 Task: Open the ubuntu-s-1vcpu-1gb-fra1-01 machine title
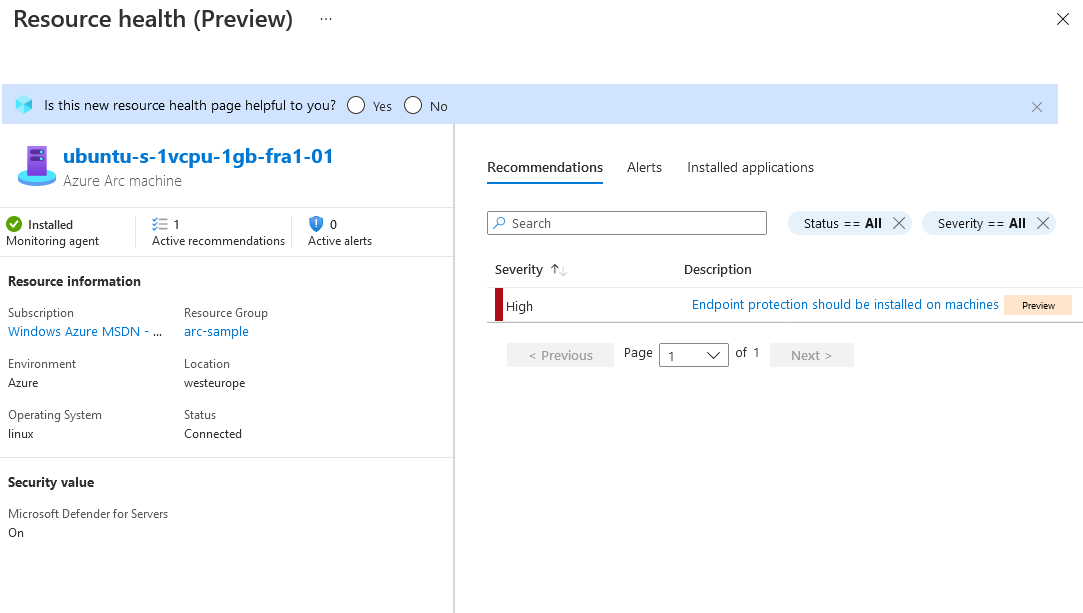click(198, 156)
